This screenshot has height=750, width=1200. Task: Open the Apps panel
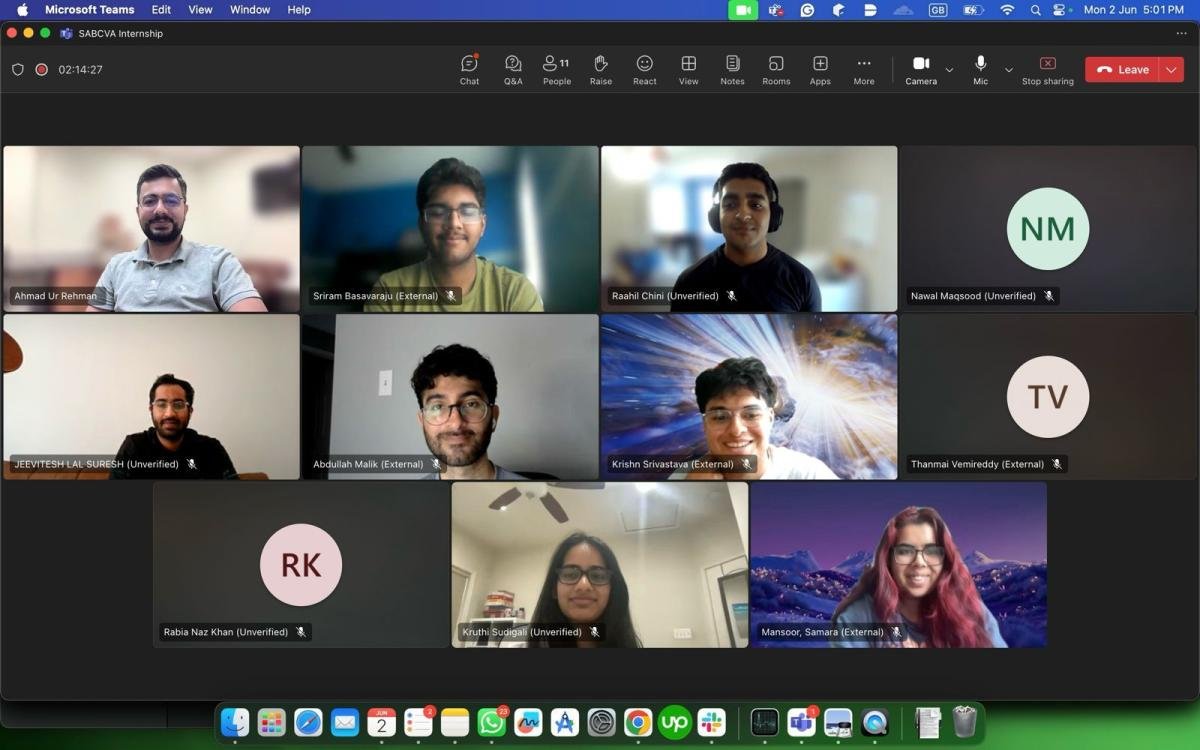point(820,69)
